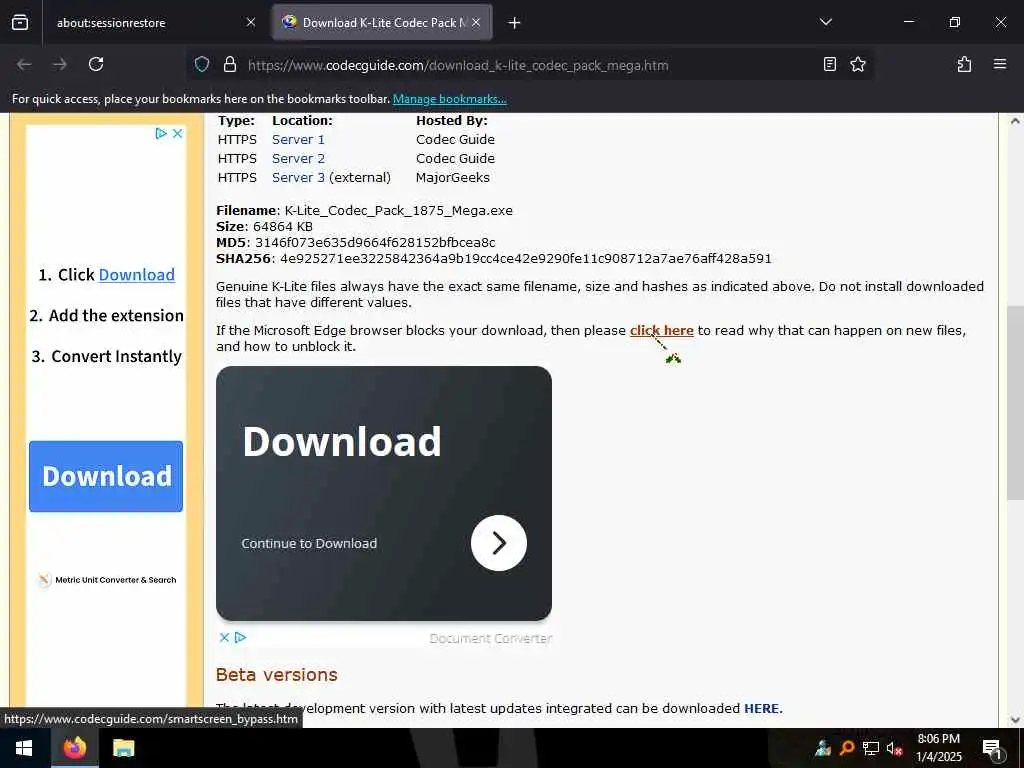
Task: Click the HERE beta versions link
Action: point(761,709)
